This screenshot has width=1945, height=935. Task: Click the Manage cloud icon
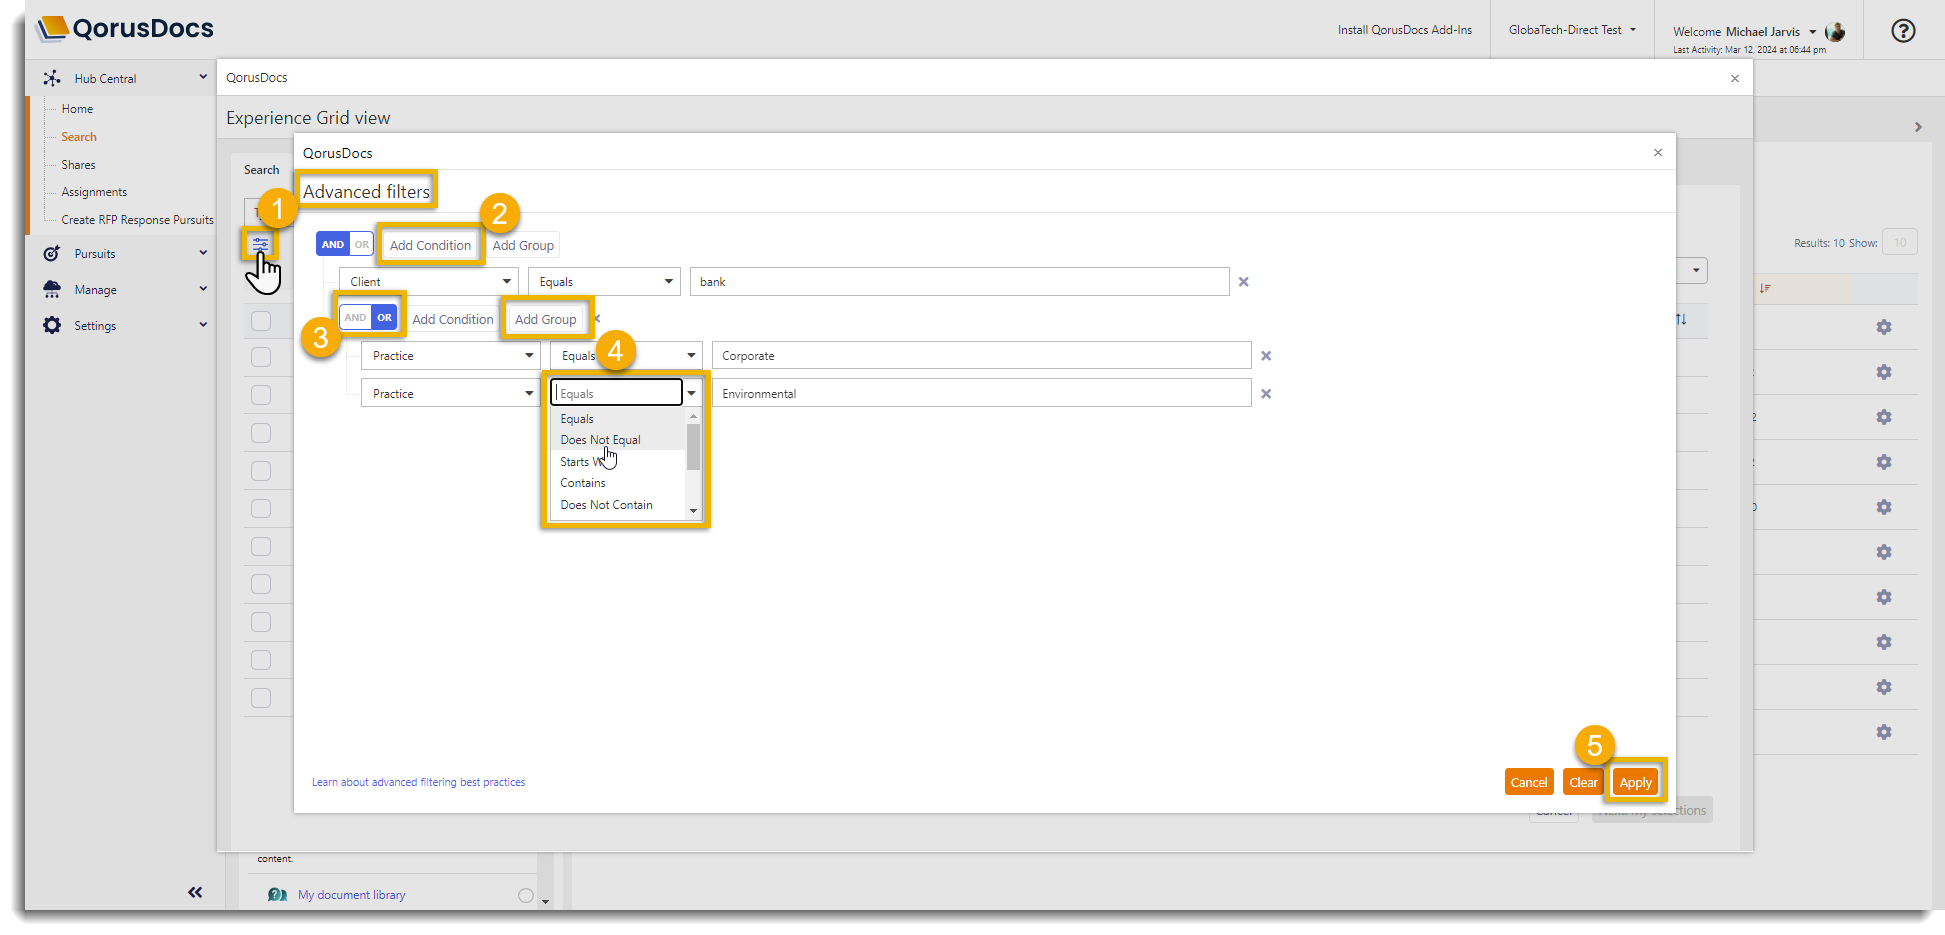coord(52,290)
